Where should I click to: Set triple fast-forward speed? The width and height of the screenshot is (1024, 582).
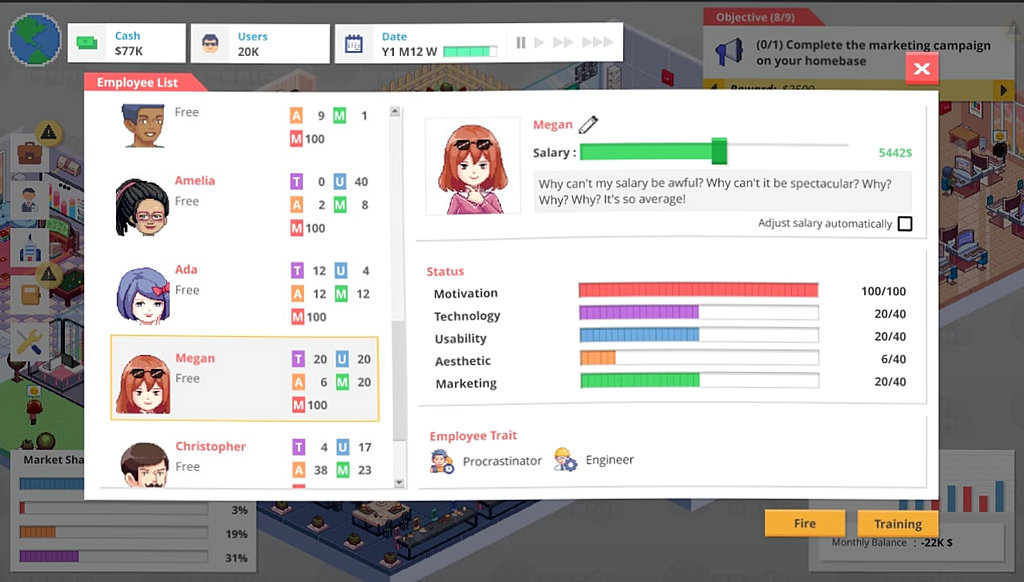[x=597, y=42]
